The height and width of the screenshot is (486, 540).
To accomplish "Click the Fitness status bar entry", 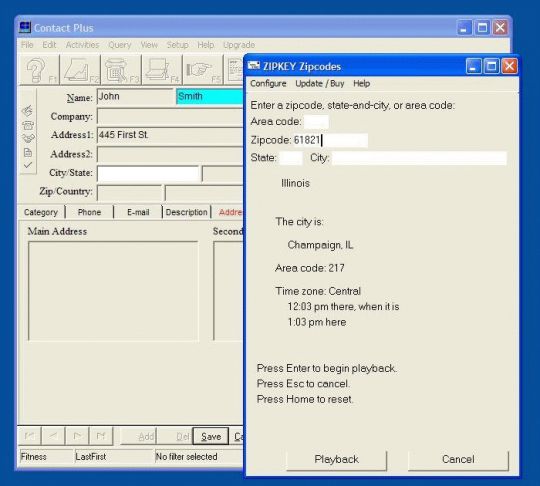I will (x=46, y=457).
